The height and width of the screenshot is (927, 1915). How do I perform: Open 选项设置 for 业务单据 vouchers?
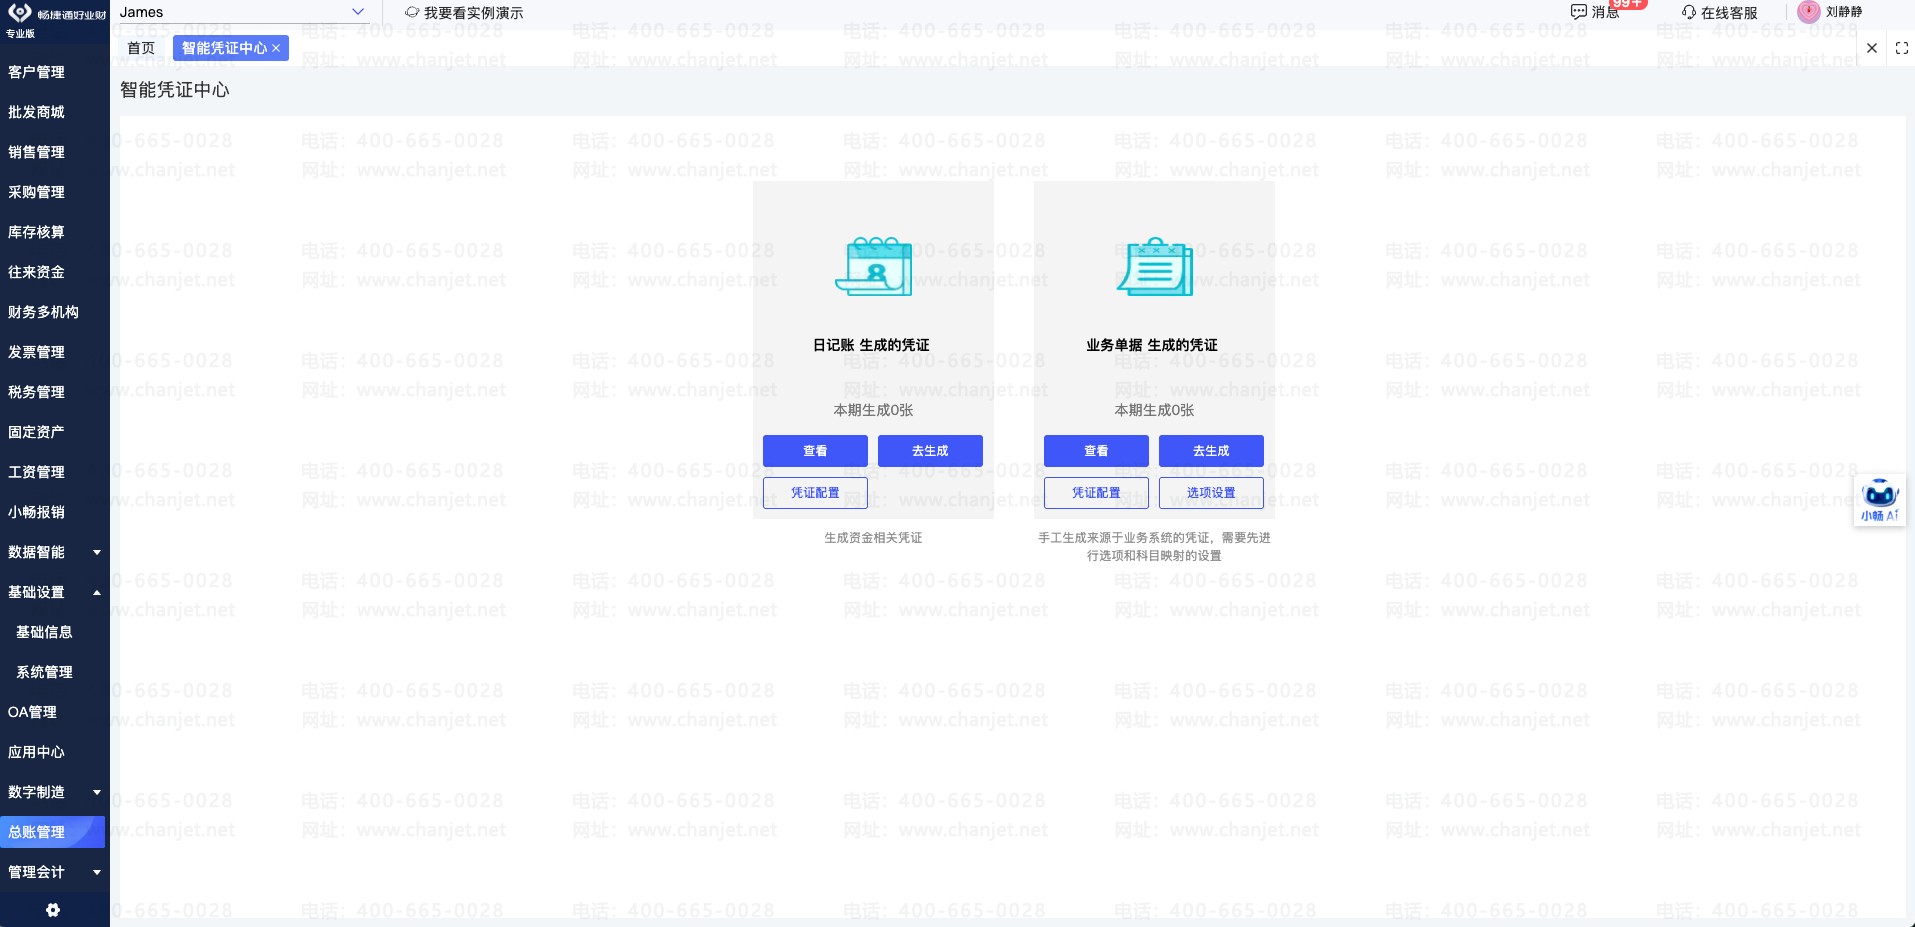coord(1211,493)
